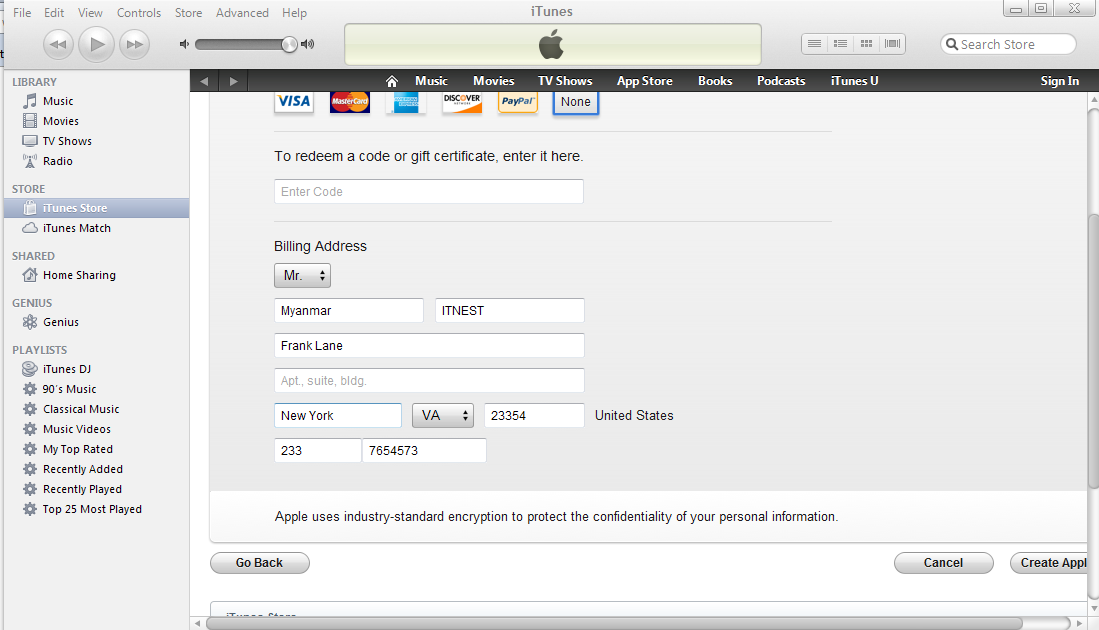1099x630 pixels.
Task: Click the Go Back button
Action: (x=259, y=563)
